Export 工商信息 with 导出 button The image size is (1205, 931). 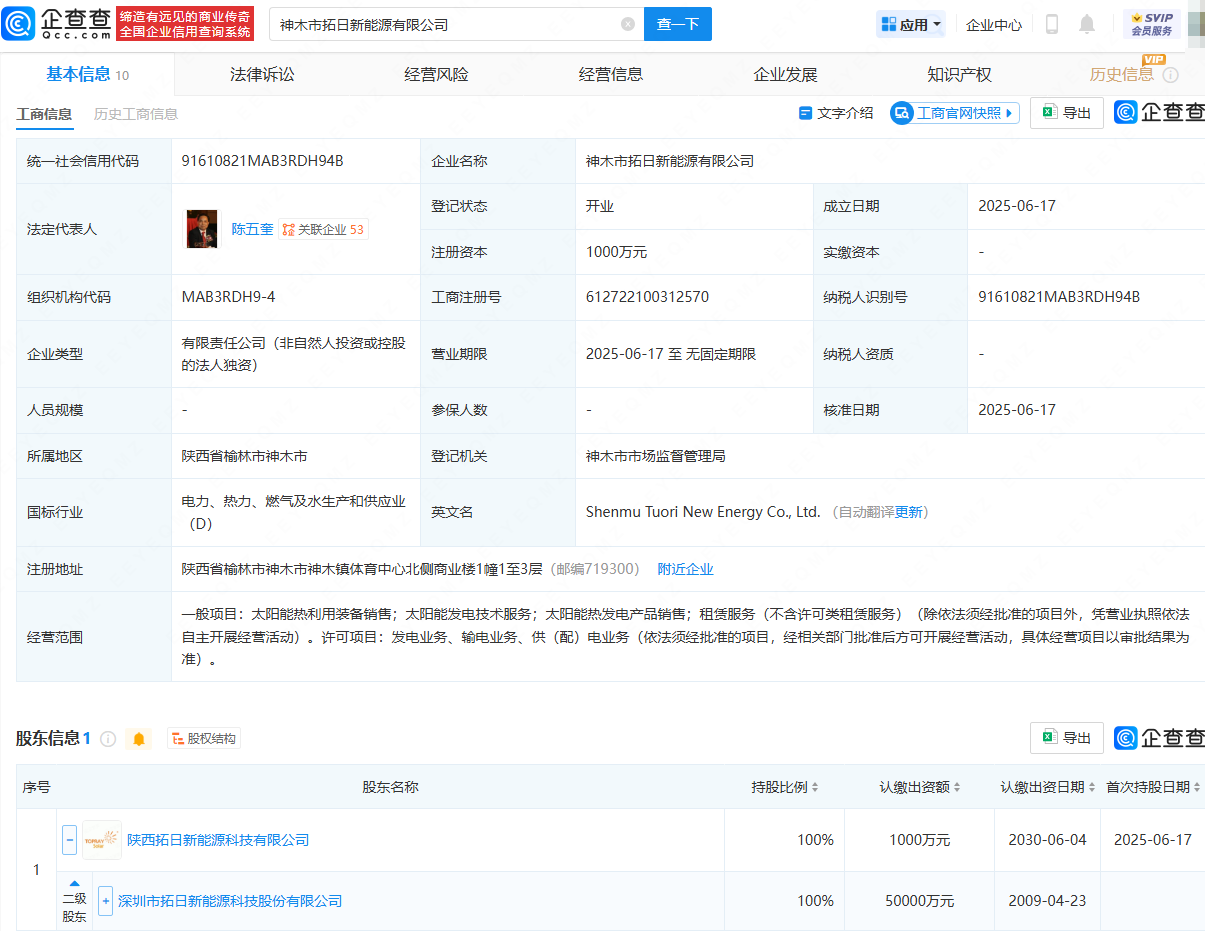pyautogui.click(x=1067, y=113)
